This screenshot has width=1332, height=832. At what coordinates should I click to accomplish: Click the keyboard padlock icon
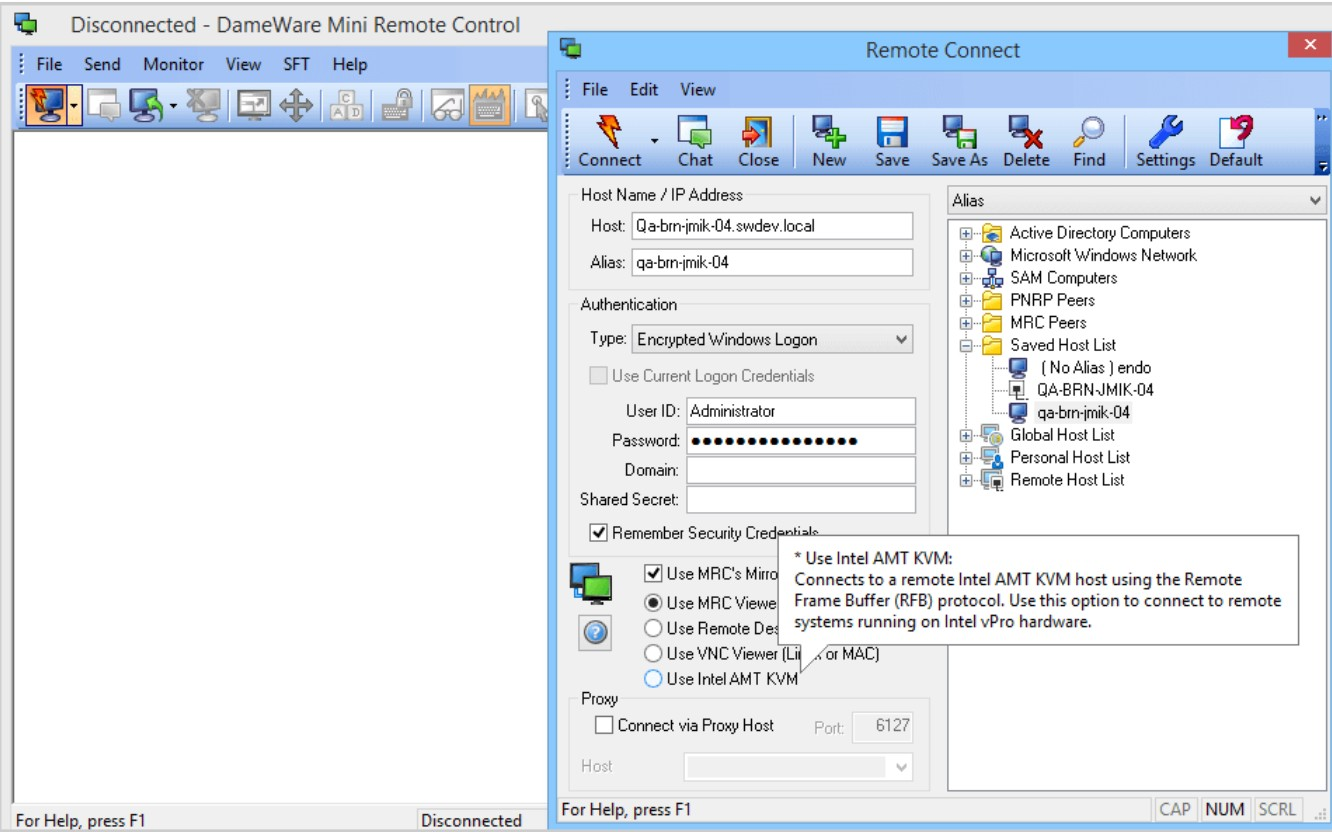click(x=397, y=104)
